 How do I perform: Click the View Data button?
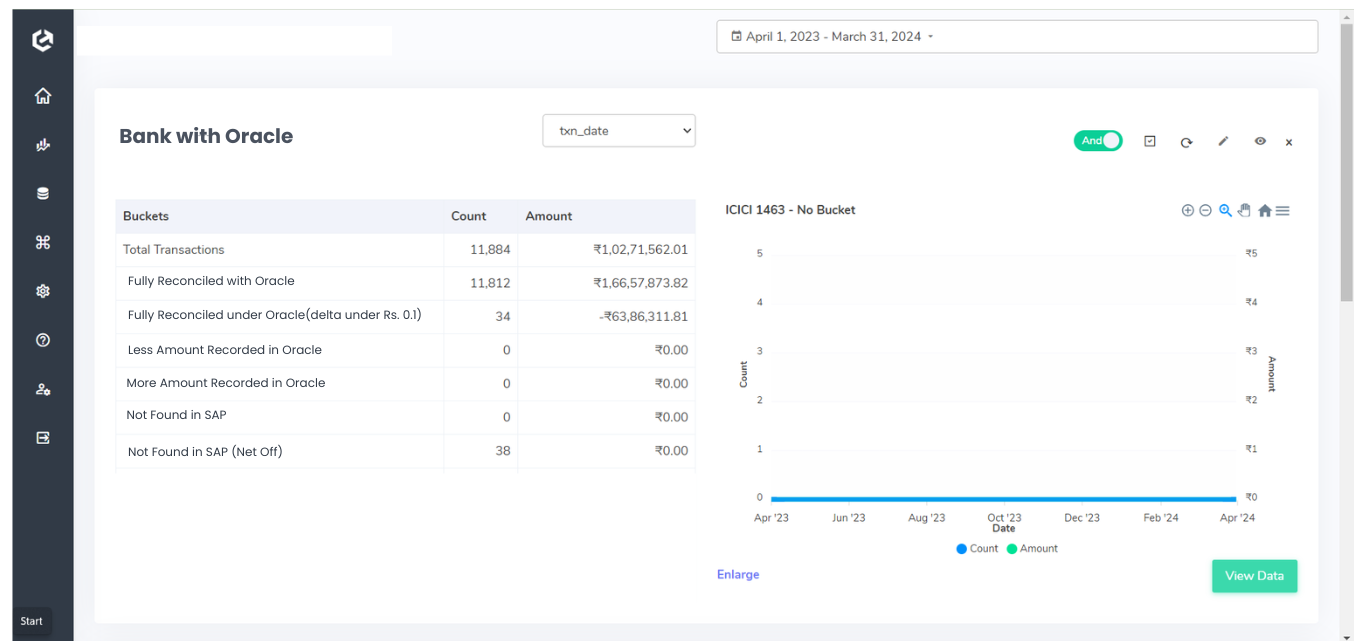[1254, 576]
